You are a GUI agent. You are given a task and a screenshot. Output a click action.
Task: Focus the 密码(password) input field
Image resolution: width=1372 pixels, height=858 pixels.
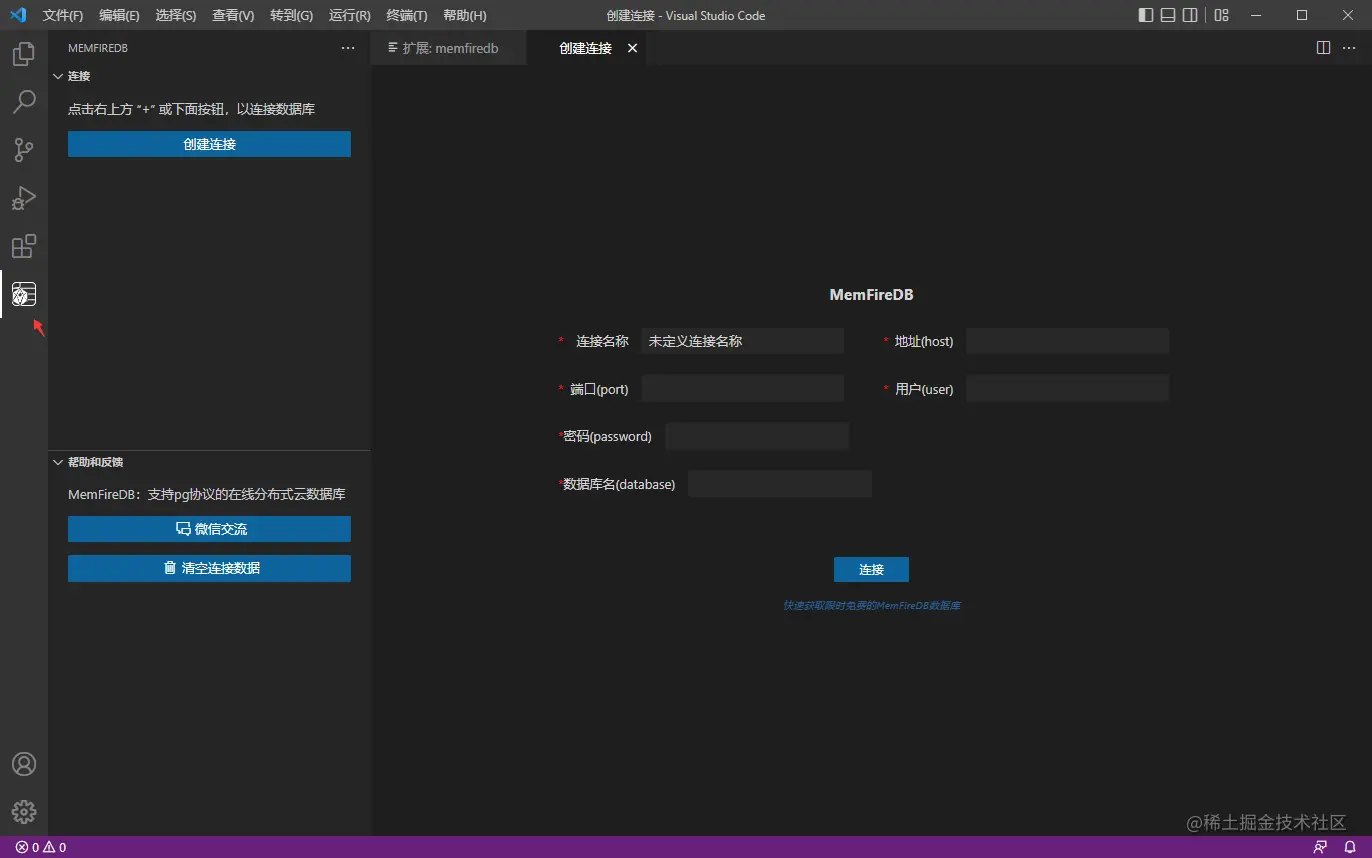[x=757, y=436]
